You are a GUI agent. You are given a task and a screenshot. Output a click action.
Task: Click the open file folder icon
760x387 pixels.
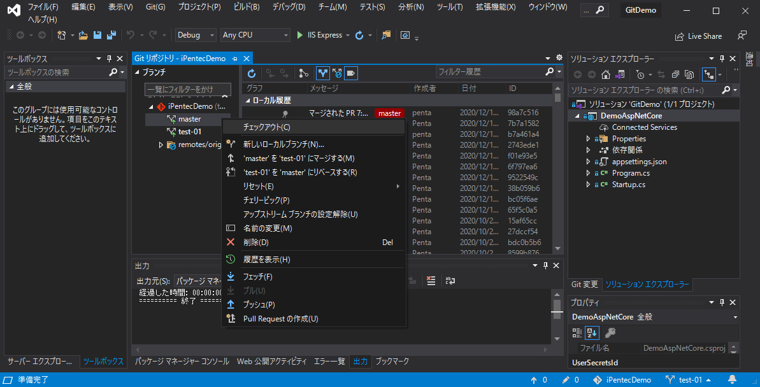tap(83, 35)
